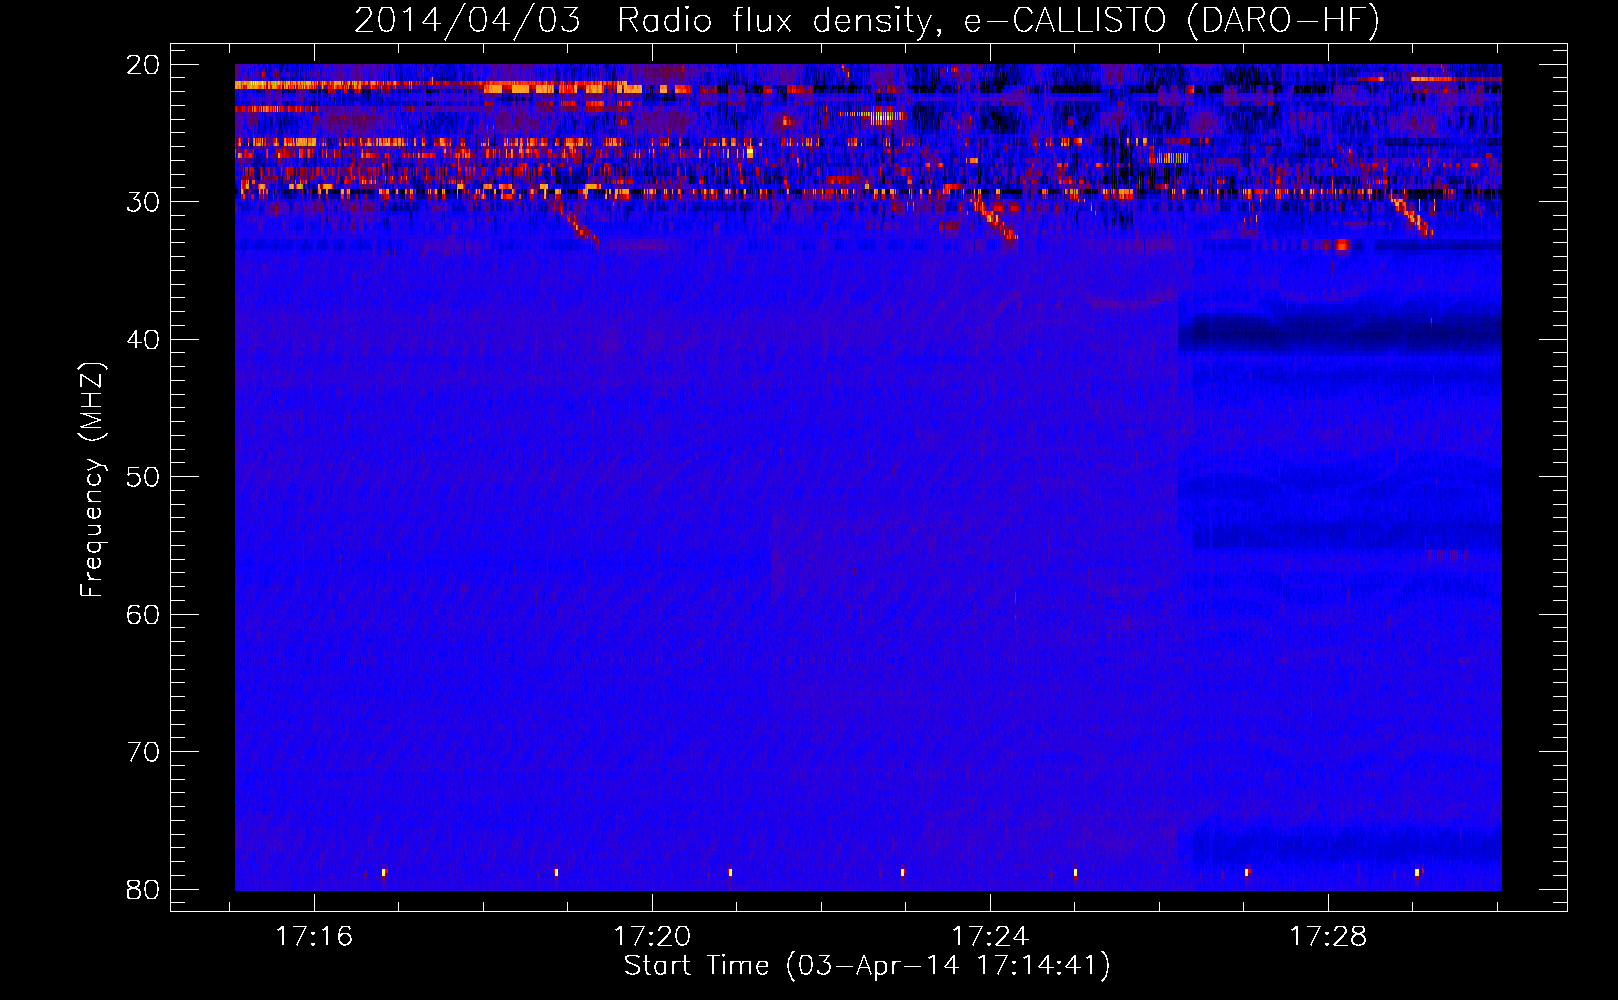1618x1000 pixels.
Task: Click the bright spot near 33 MHz at 17:28
Action: [x=1341, y=245]
